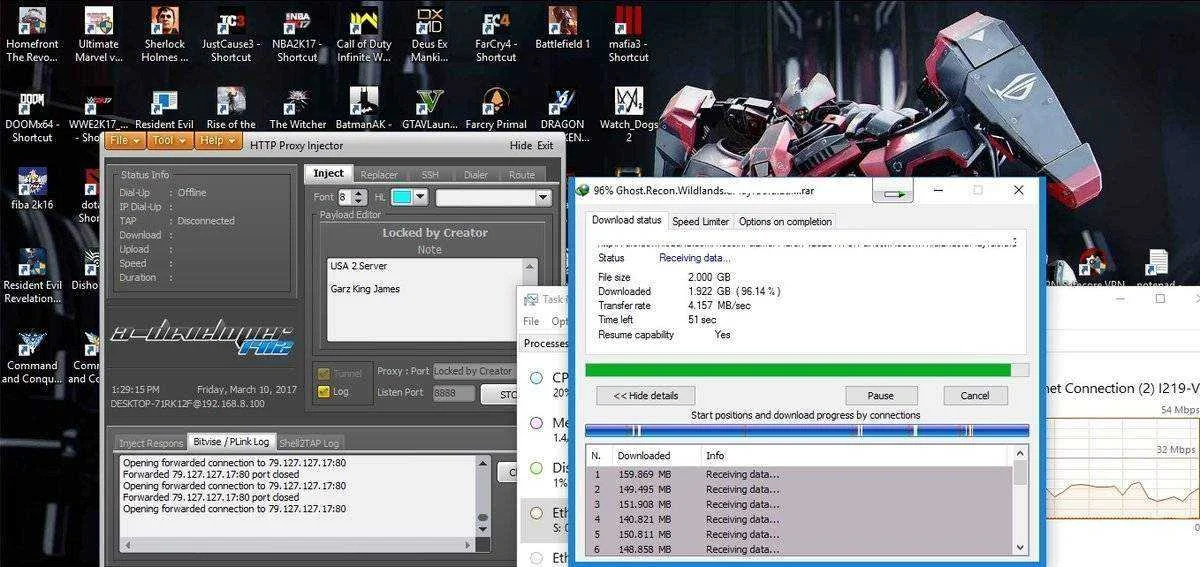The width and height of the screenshot is (1200, 567).
Task: Click Exit in HTTP Proxy Injector title bar
Action: point(545,145)
